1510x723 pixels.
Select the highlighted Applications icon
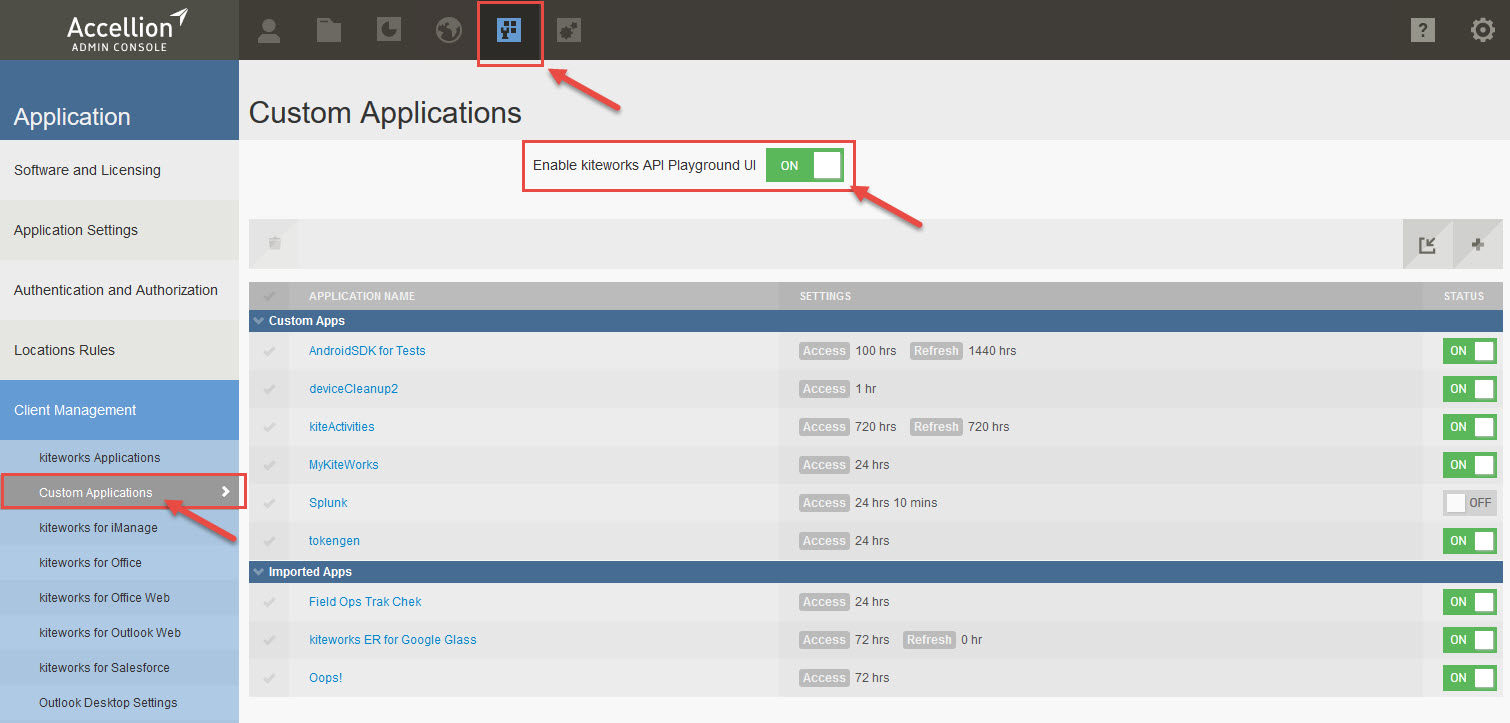coord(509,29)
